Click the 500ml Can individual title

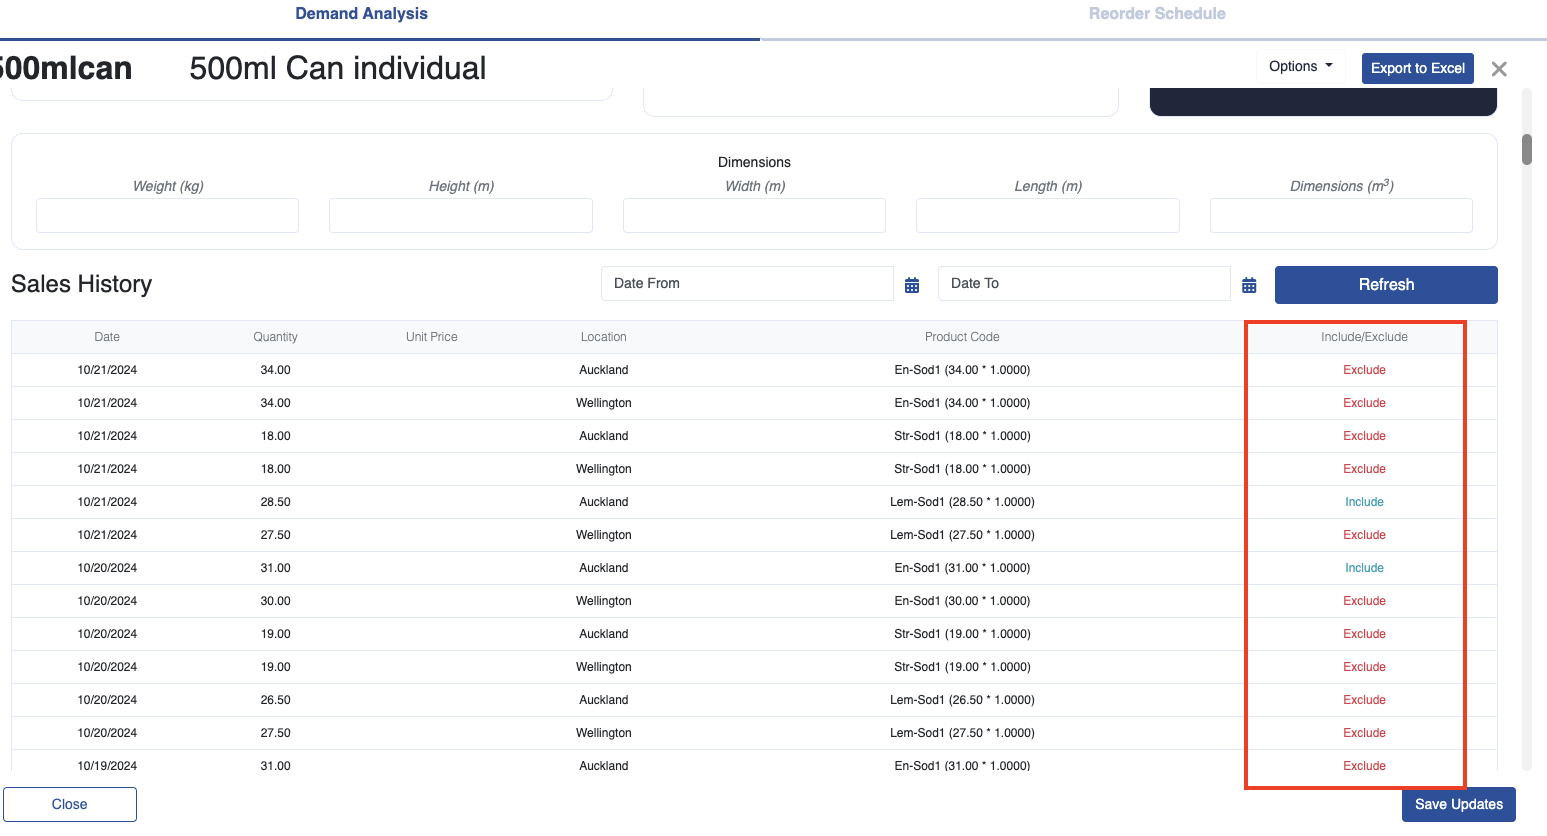pyautogui.click(x=338, y=68)
